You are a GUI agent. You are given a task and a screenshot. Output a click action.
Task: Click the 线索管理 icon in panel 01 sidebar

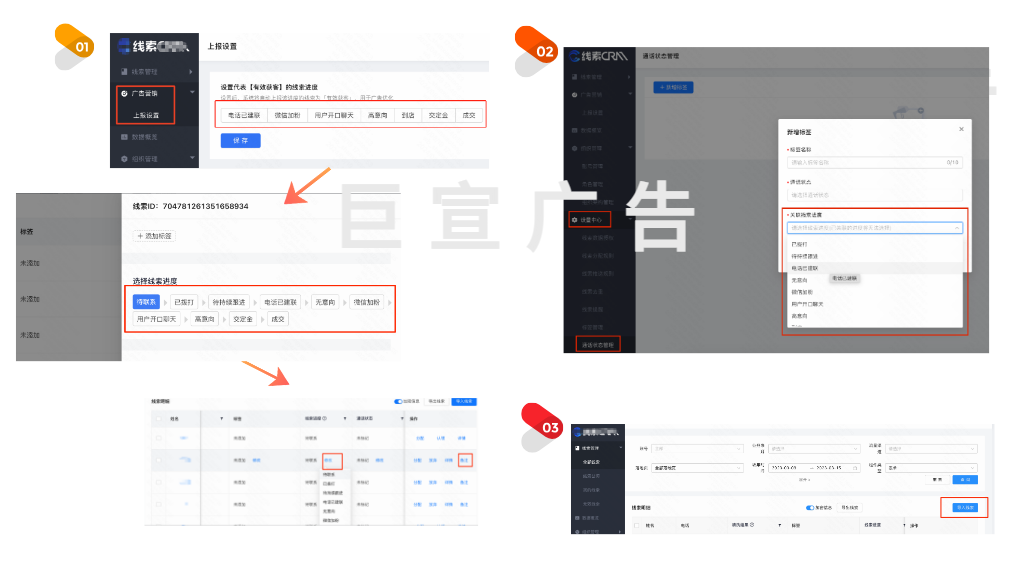click(x=124, y=72)
